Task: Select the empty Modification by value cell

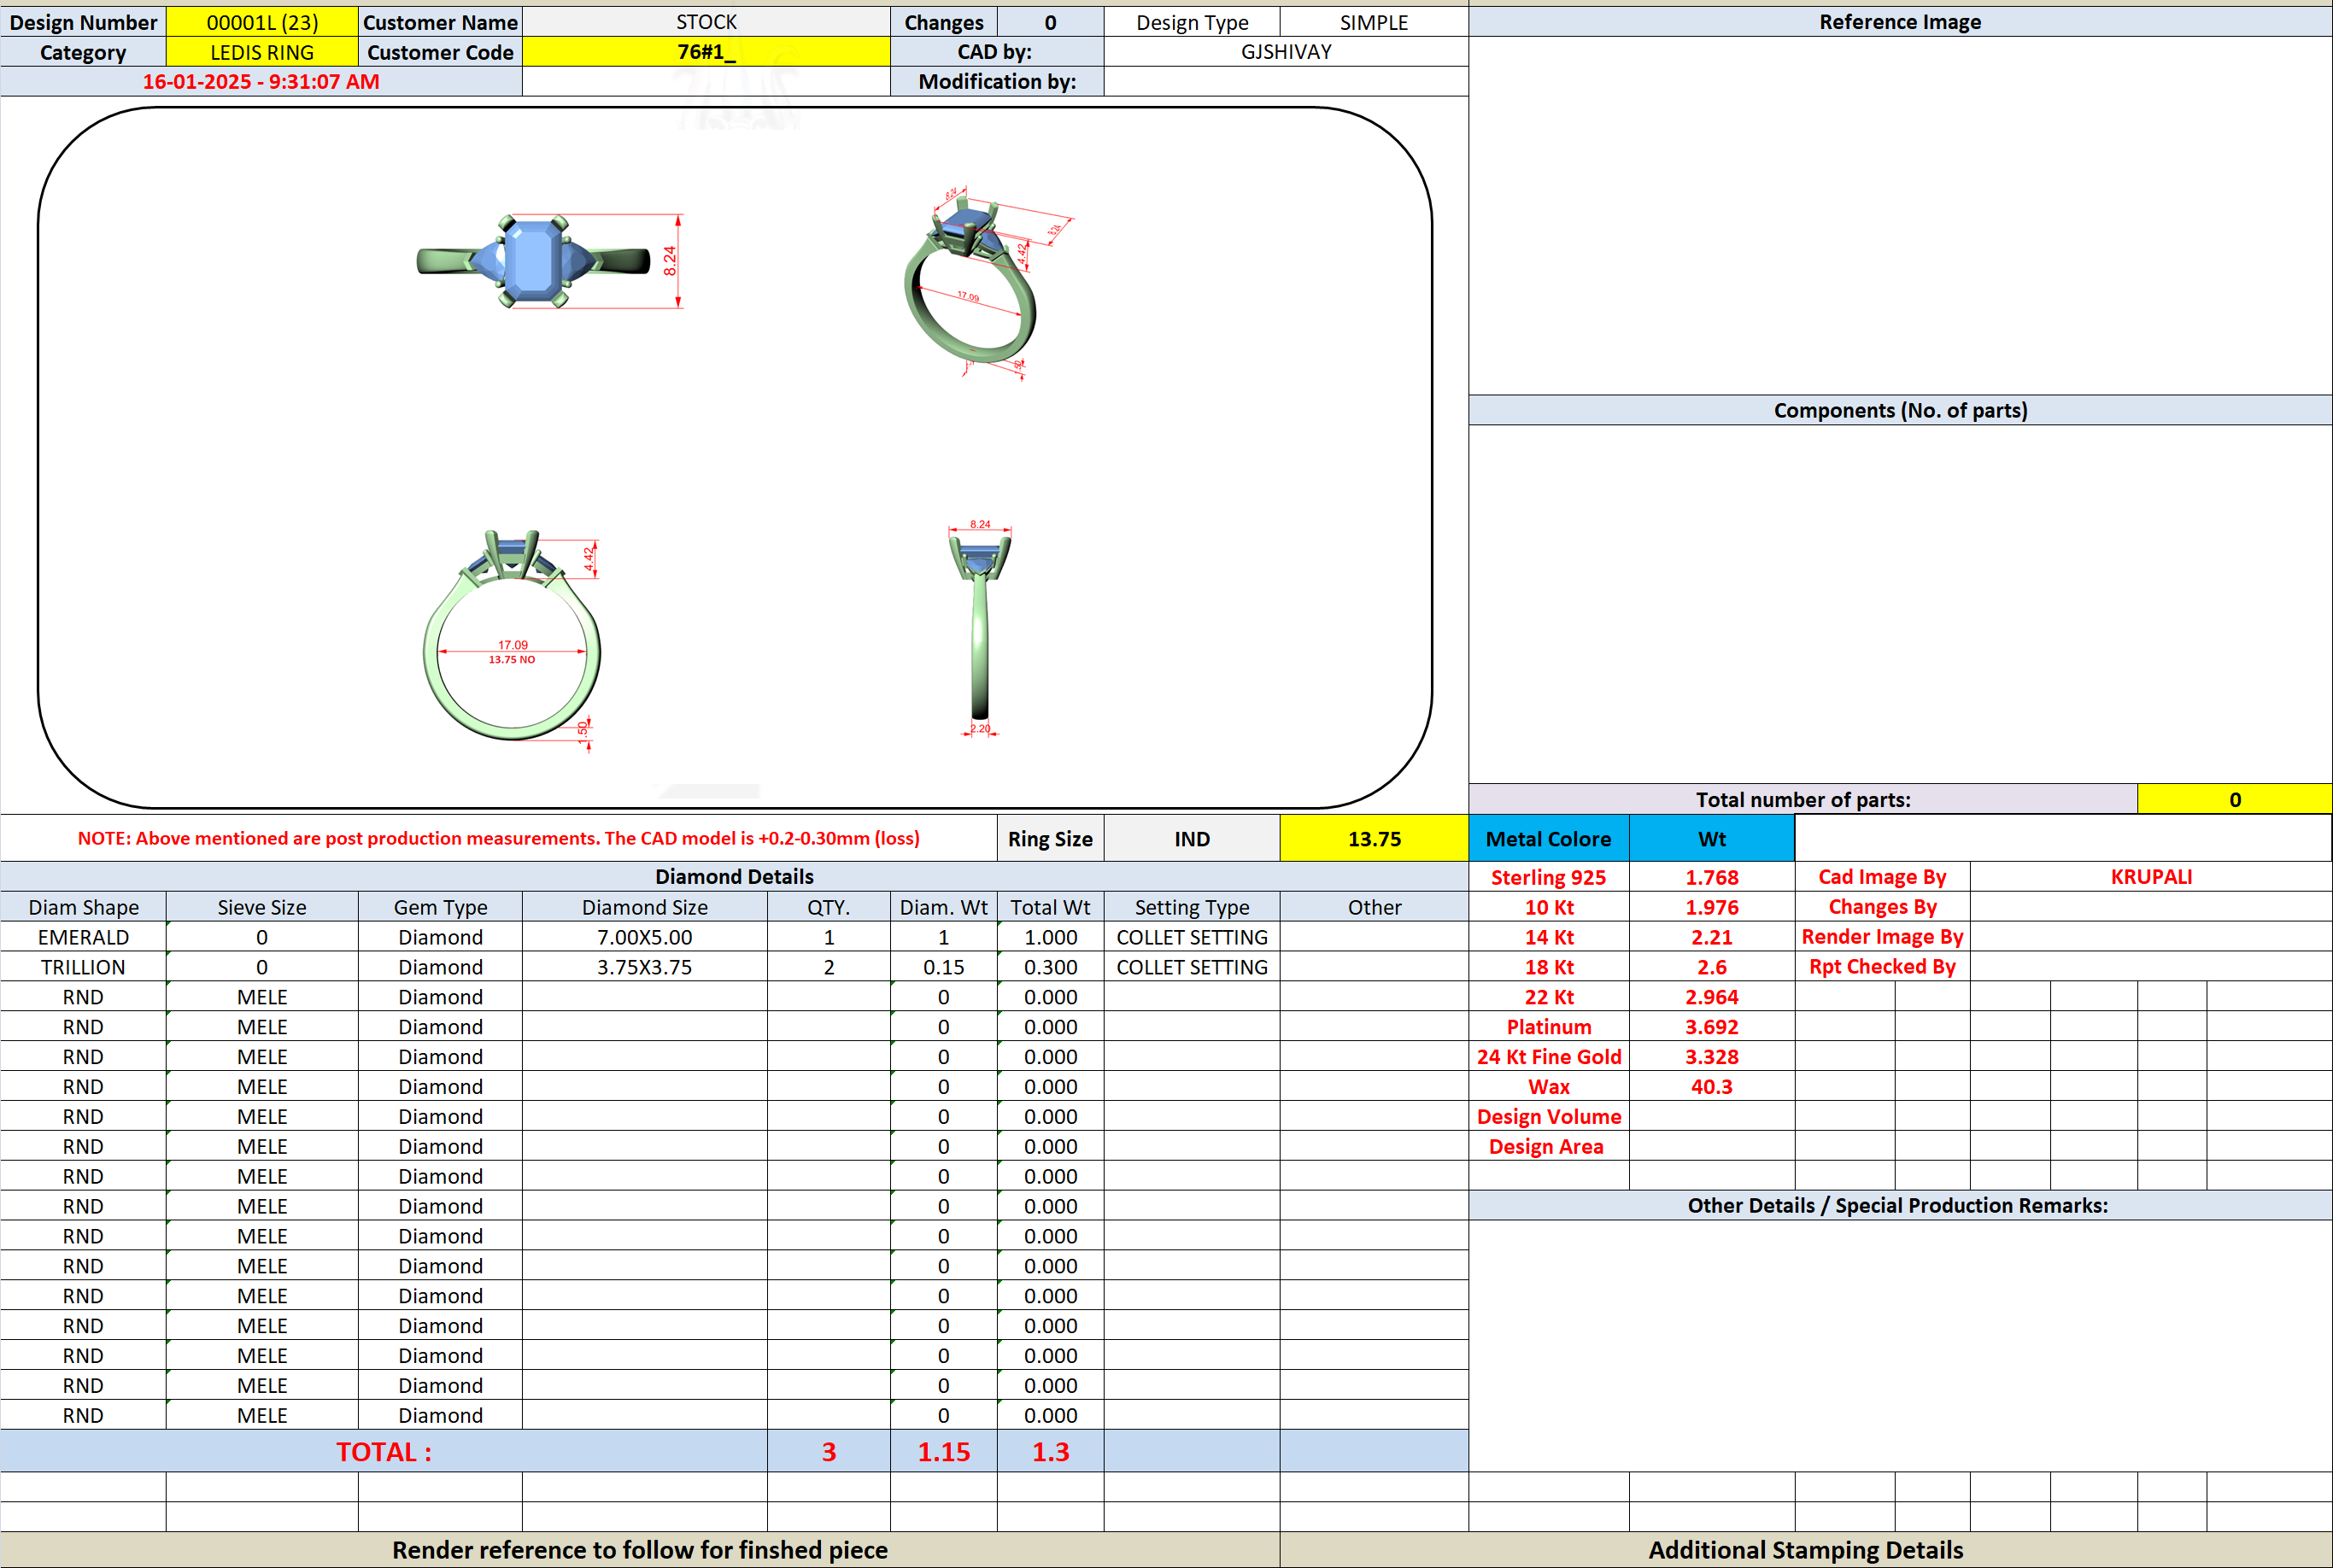Action: (x=1286, y=82)
